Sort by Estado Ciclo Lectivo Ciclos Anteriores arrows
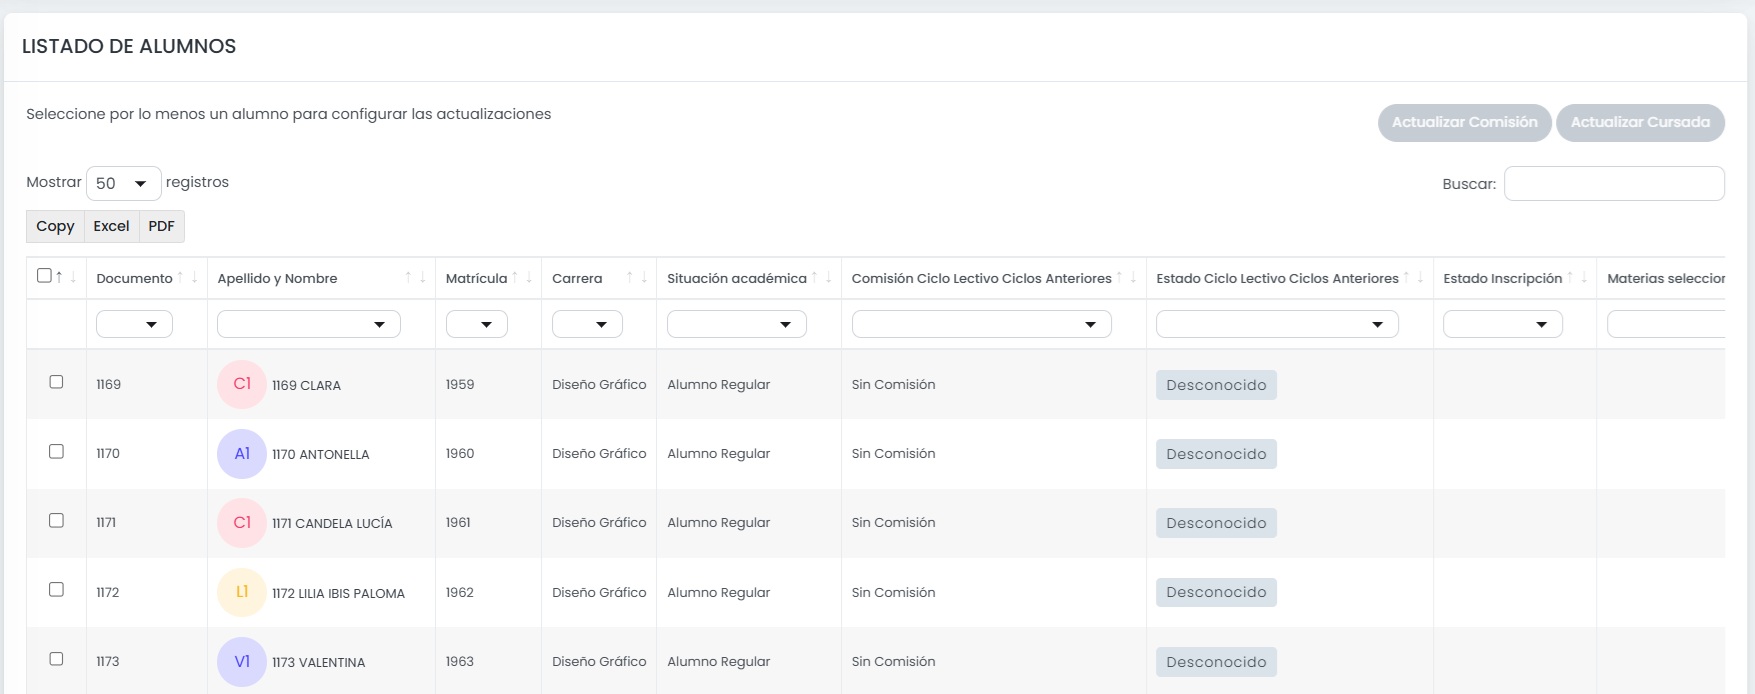Screen dimensions: 1755x694 (1413, 278)
